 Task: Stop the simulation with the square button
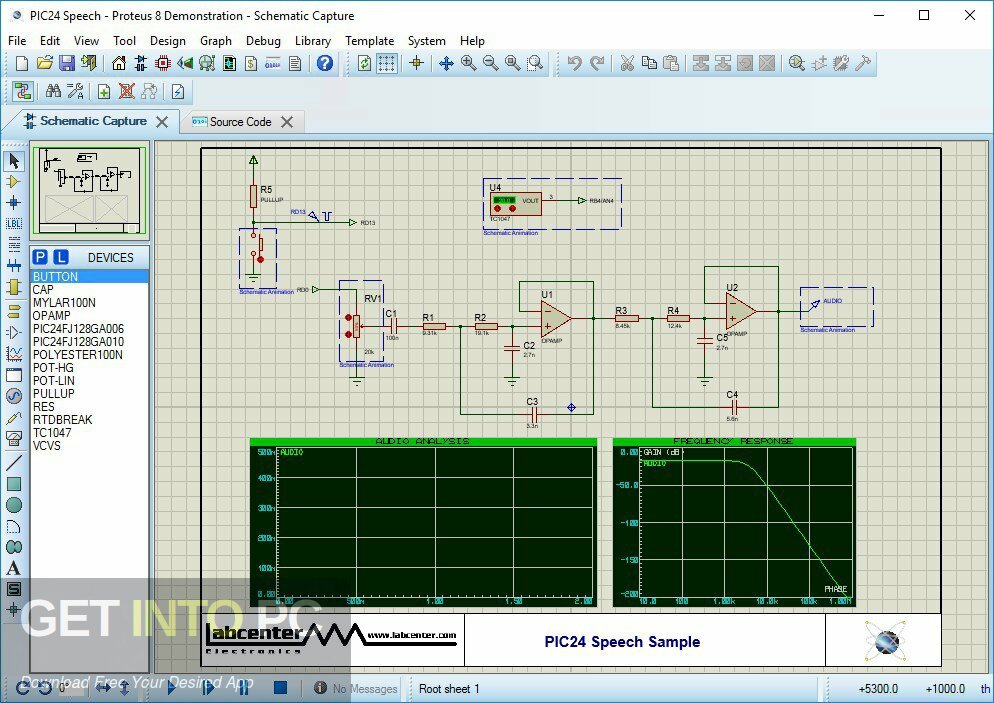point(281,687)
